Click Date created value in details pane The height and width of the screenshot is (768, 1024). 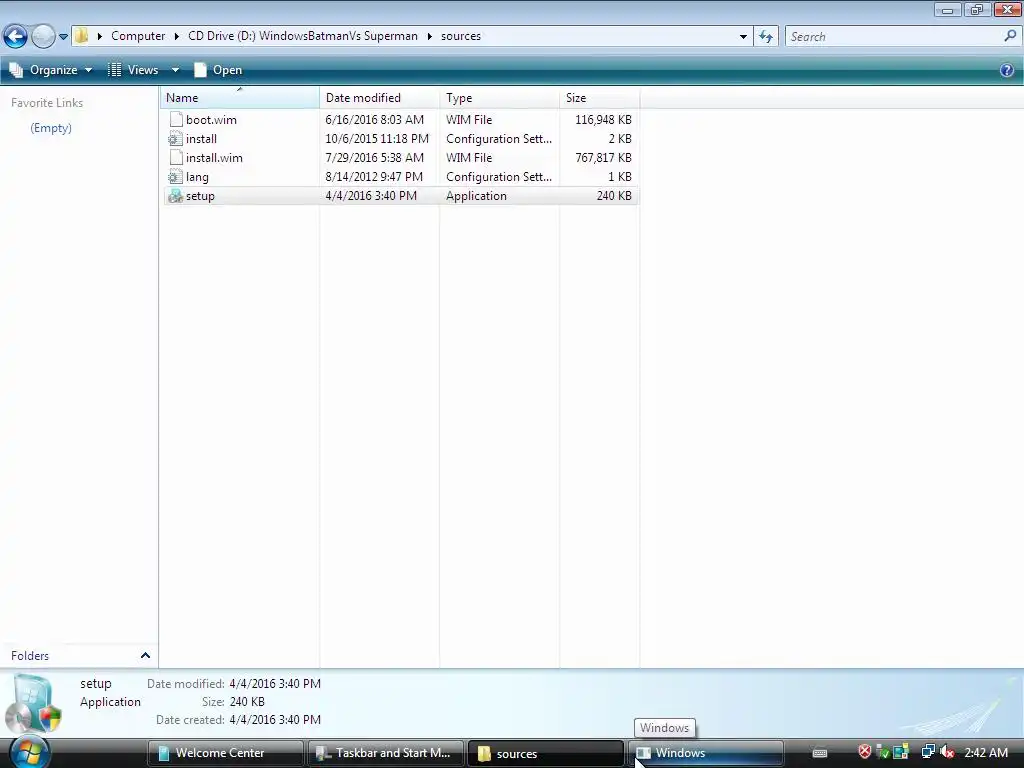(275, 719)
